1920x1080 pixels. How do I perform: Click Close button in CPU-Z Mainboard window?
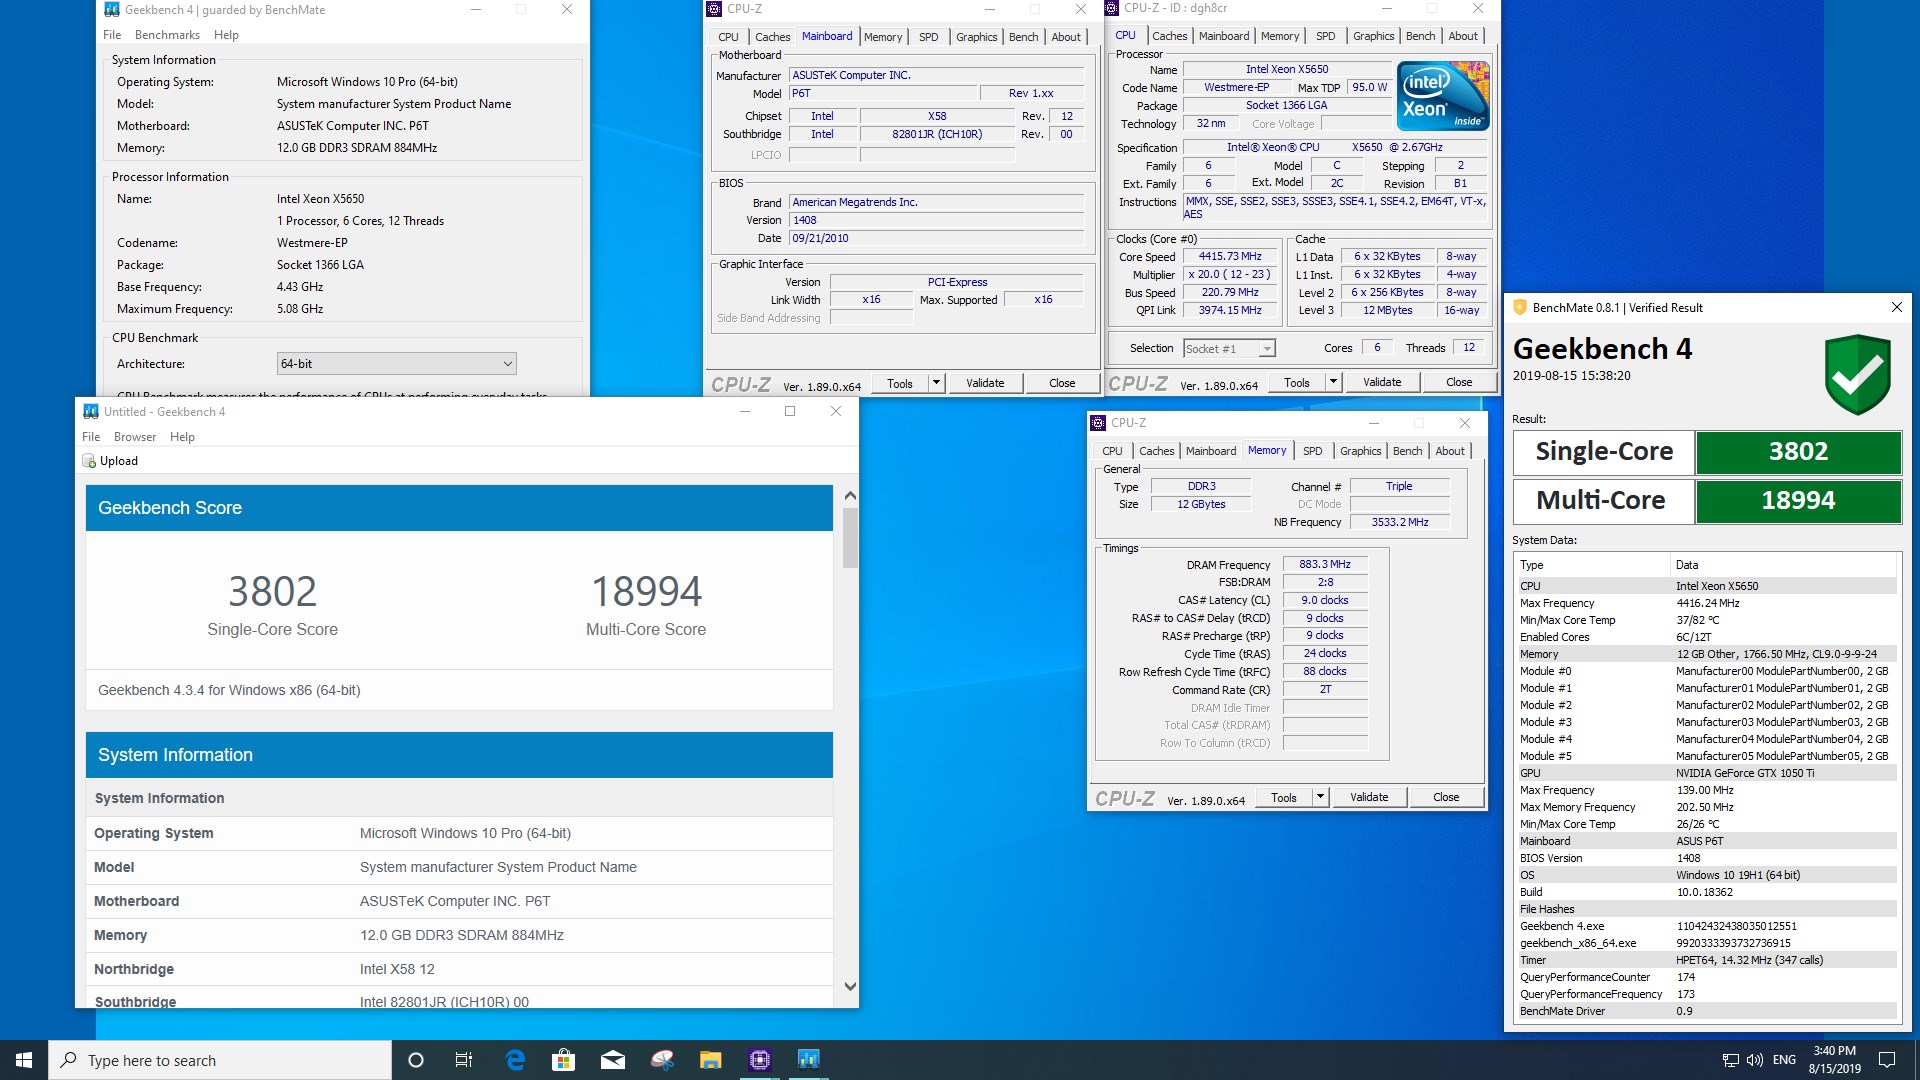point(1062,383)
